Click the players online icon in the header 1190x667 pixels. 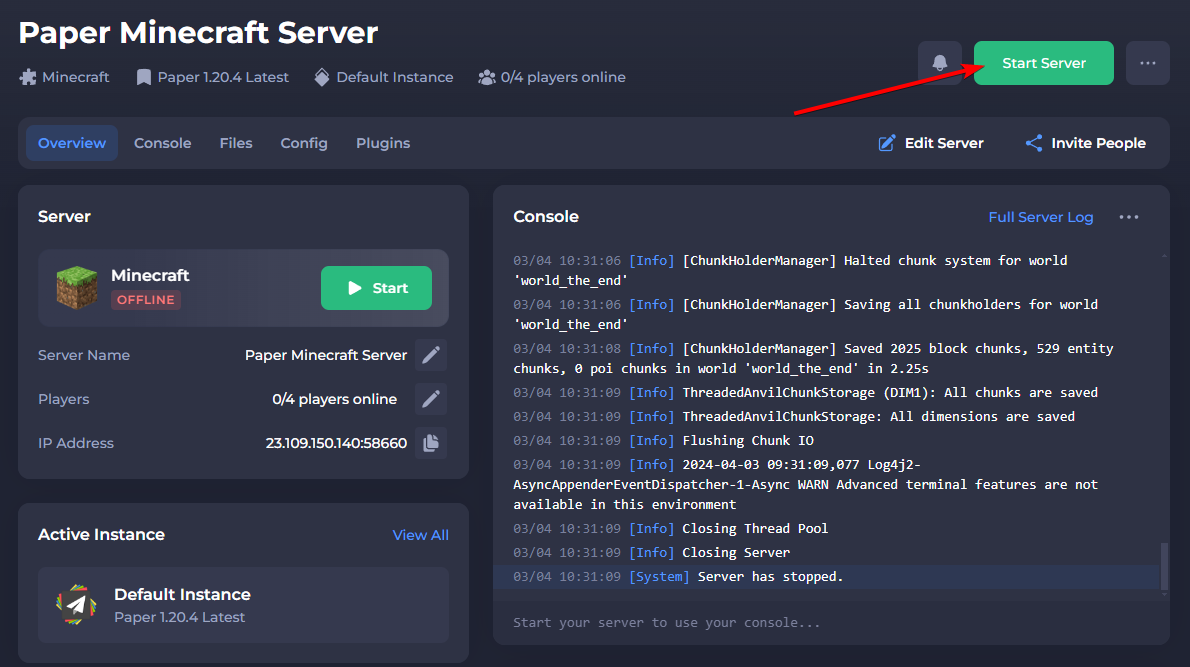[487, 76]
